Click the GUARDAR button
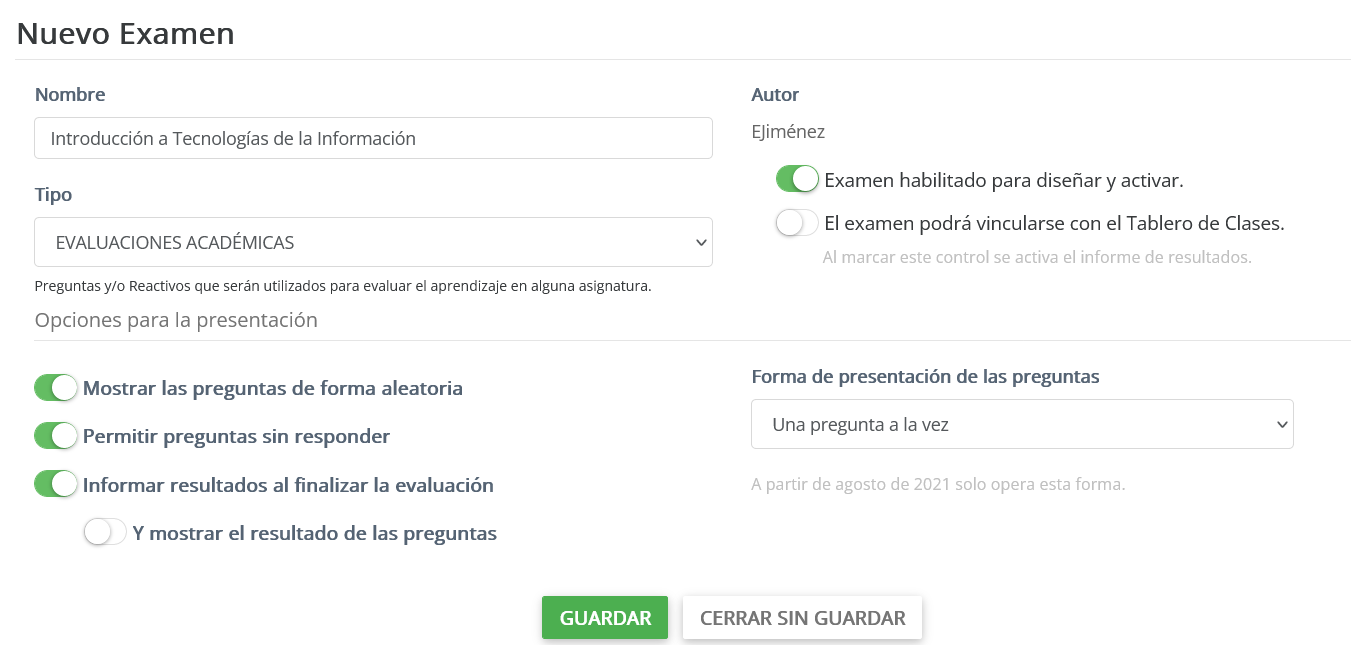The height and width of the screenshot is (666, 1351). tap(605, 618)
